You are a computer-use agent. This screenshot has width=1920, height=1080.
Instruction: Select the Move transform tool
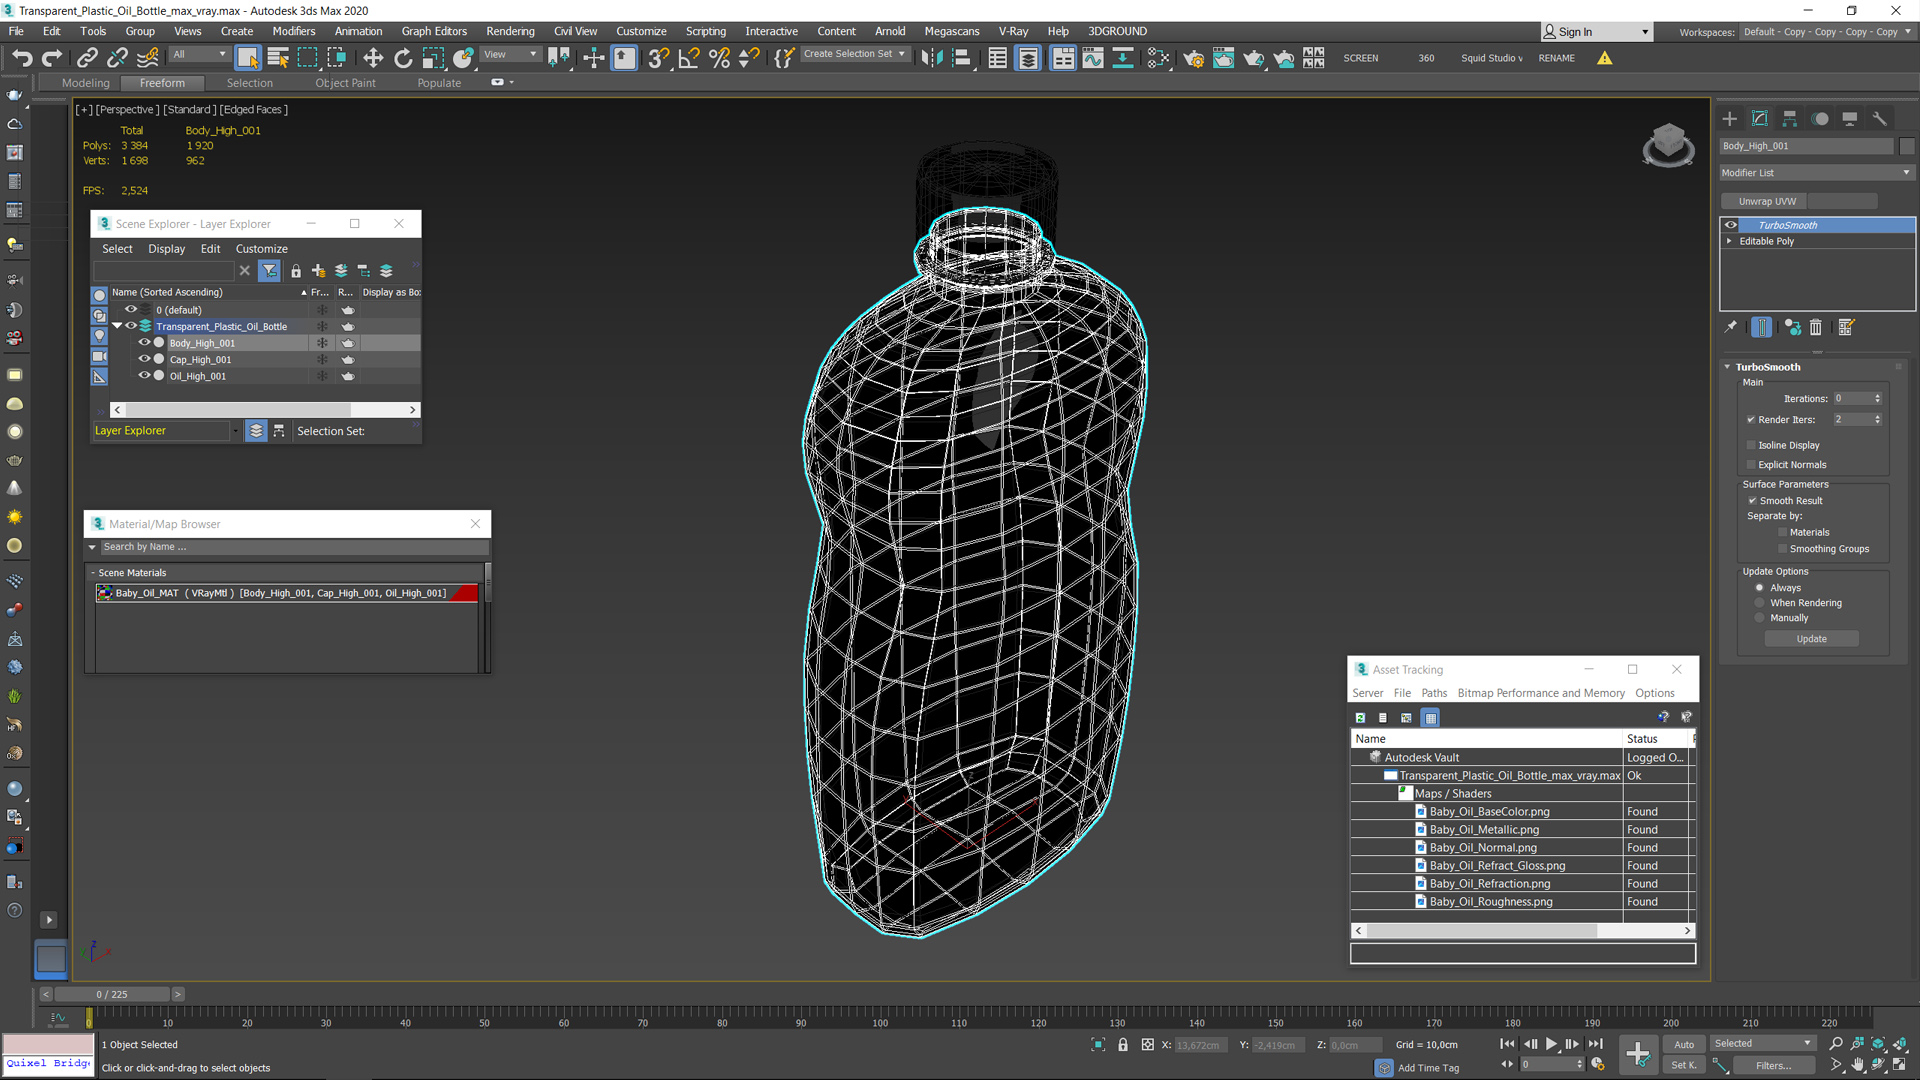372,58
